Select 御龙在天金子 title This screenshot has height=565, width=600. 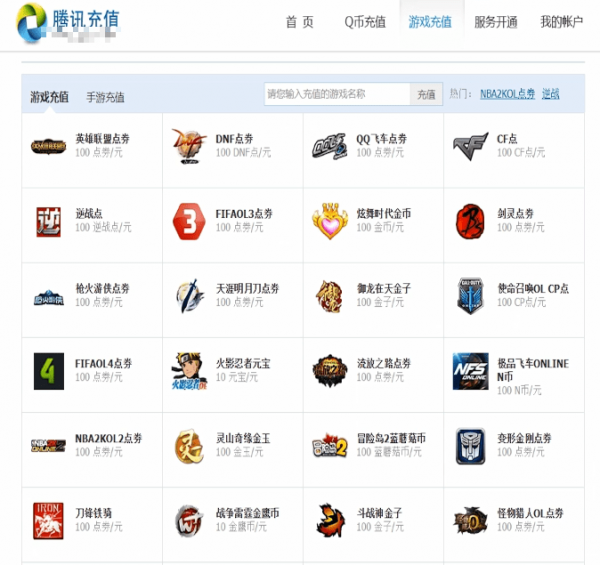pos(384,288)
